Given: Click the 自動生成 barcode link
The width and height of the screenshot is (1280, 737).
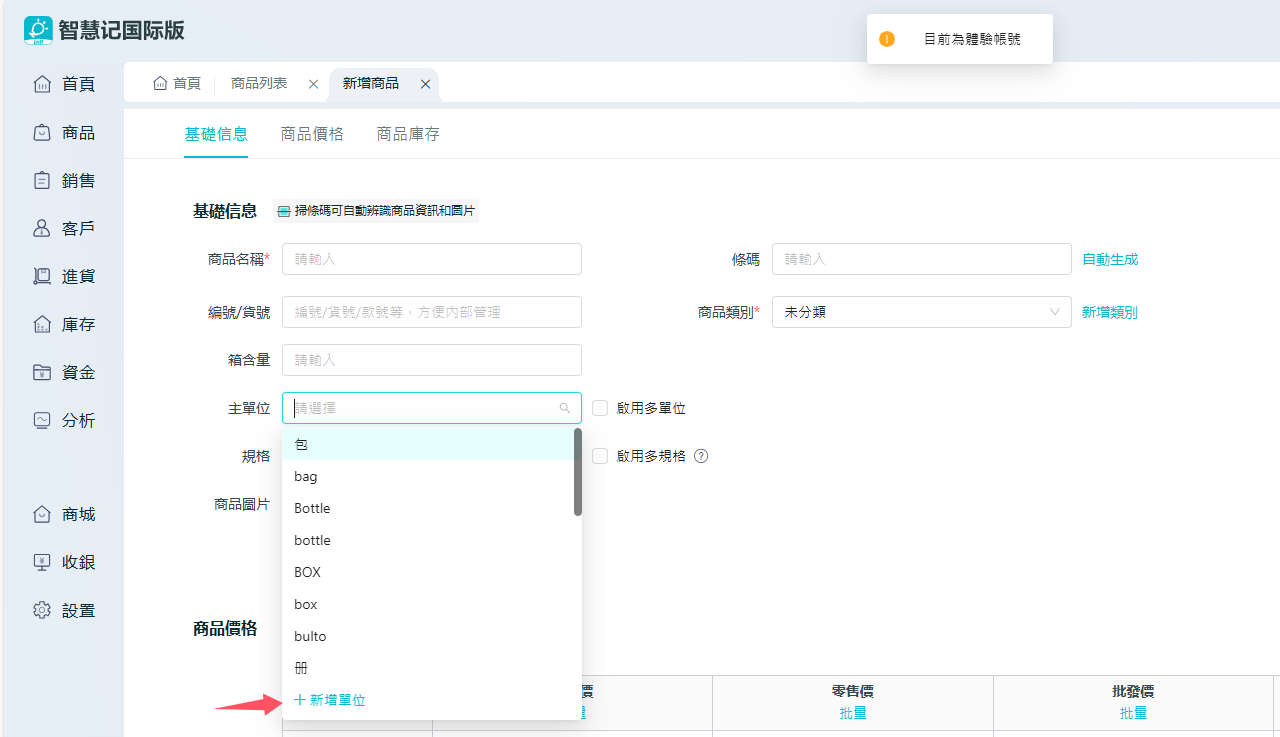Looking at the screenshot, I should click(1110, 259).
